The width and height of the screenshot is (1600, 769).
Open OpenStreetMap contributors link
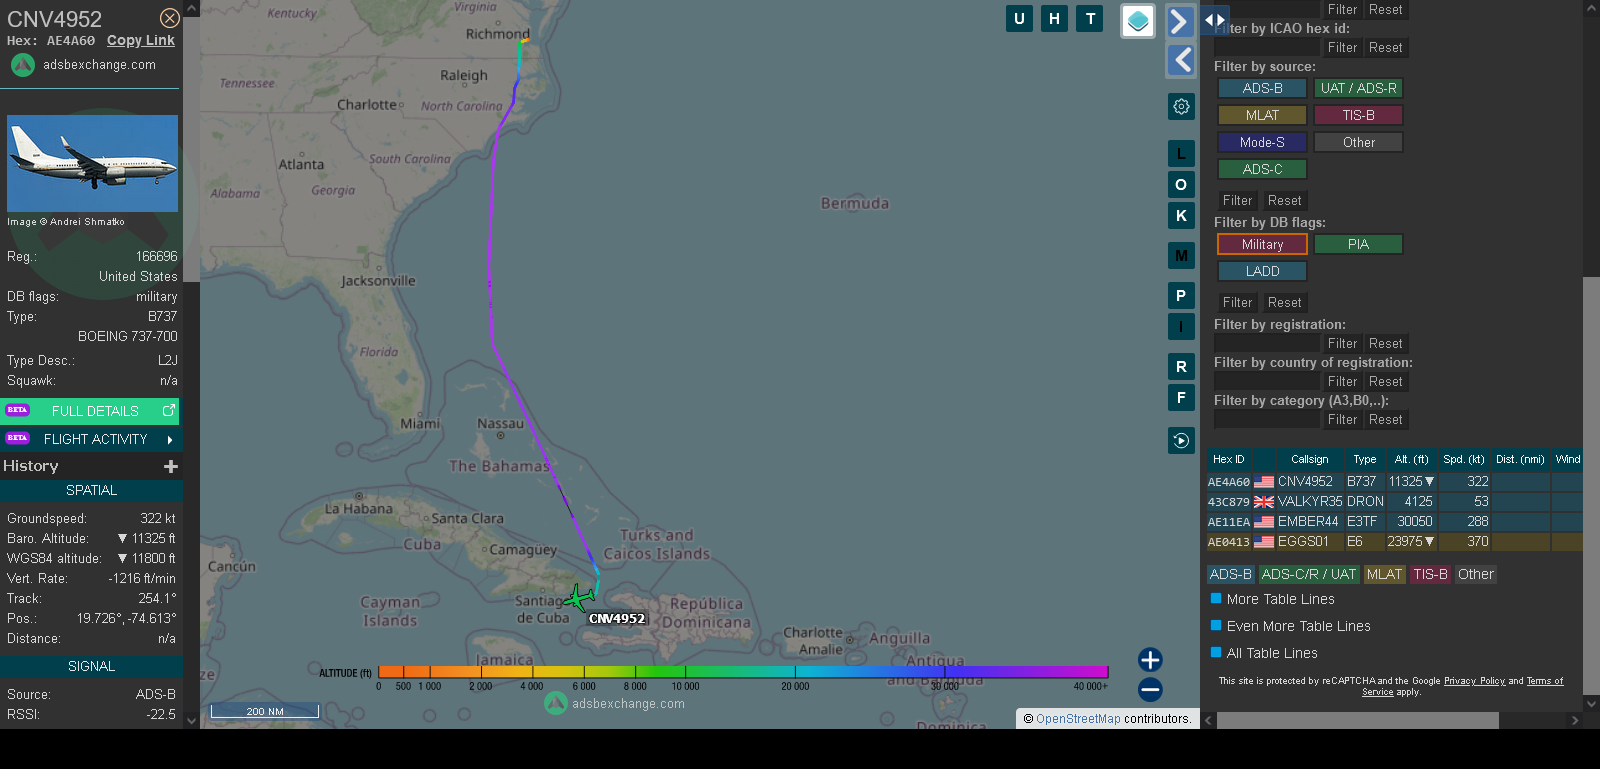tap(1078, 719)
